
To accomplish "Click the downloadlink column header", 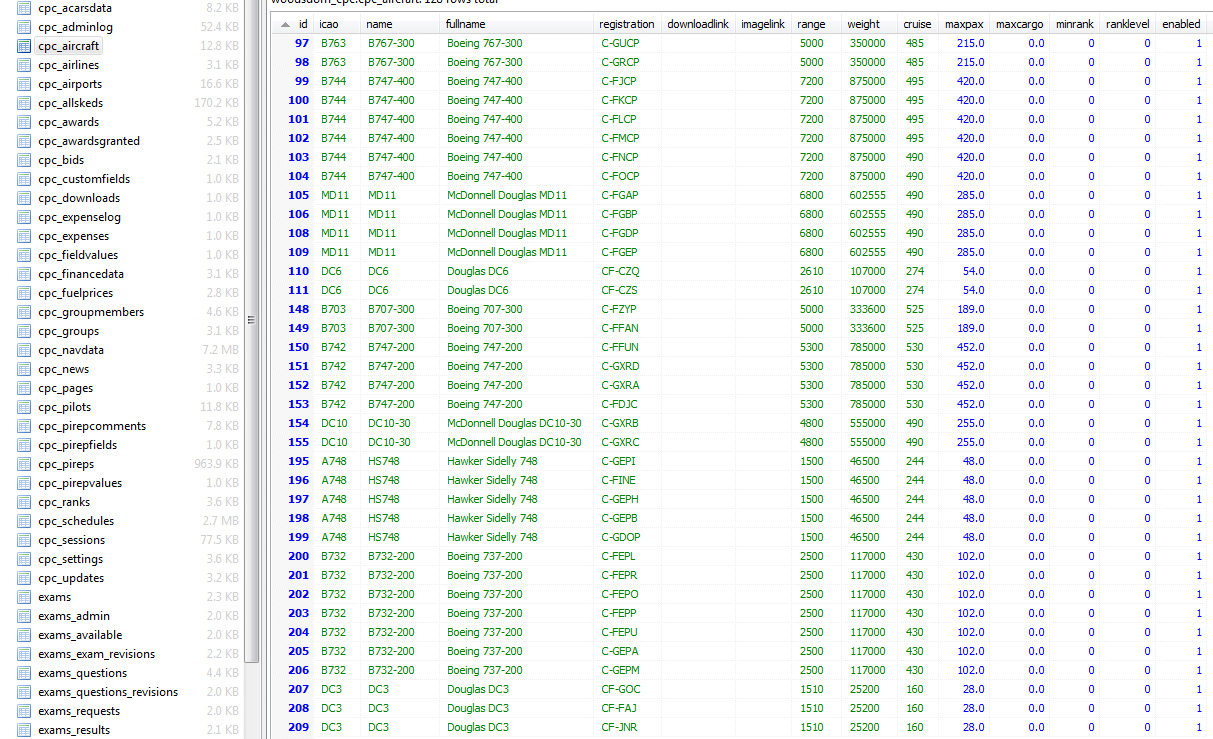I will click(x=698, y=24).
